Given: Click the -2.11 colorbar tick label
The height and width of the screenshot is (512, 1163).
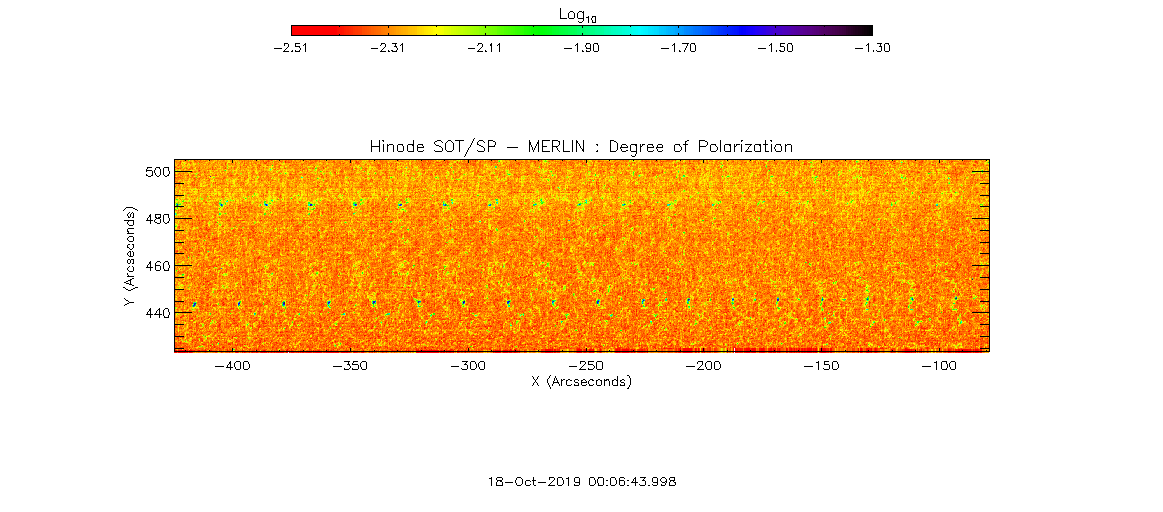Looking at the screenshot, I should pos(484,47).
